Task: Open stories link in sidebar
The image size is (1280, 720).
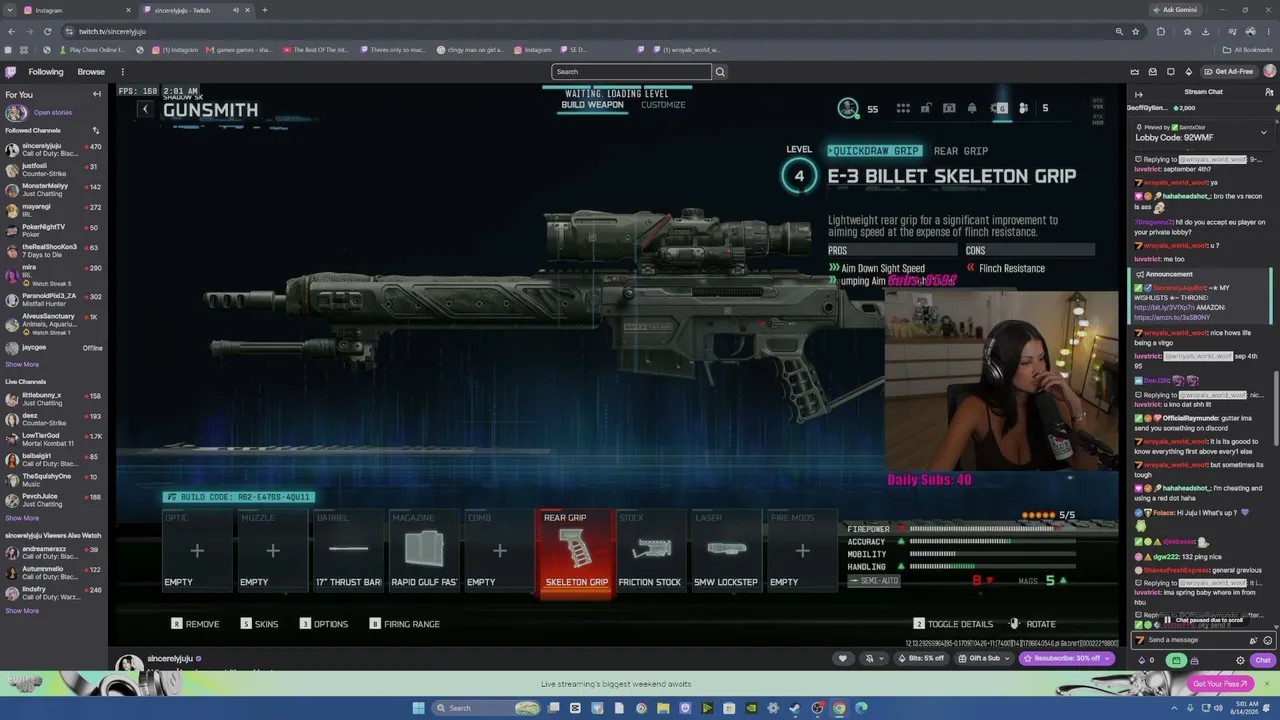Action: 52,113
